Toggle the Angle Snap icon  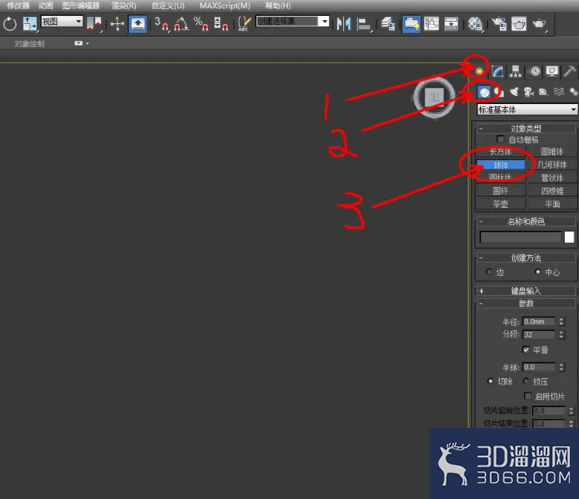[x=181, y=24]
